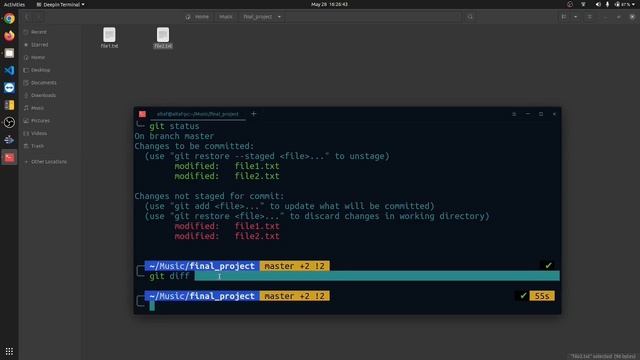Click the red unstaged 'file2.txt' entry
The width and height of the screenshot is (640, 360).
pyautogui.click(x=257, y=236)
